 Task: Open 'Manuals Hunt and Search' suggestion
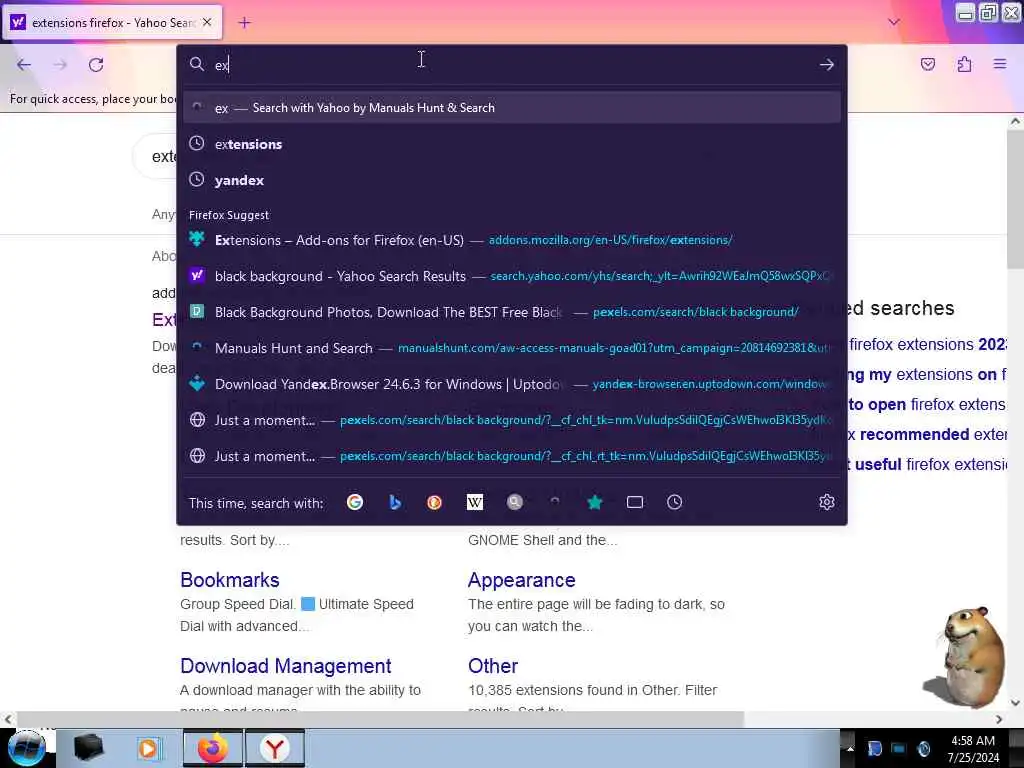pos(512,348)
